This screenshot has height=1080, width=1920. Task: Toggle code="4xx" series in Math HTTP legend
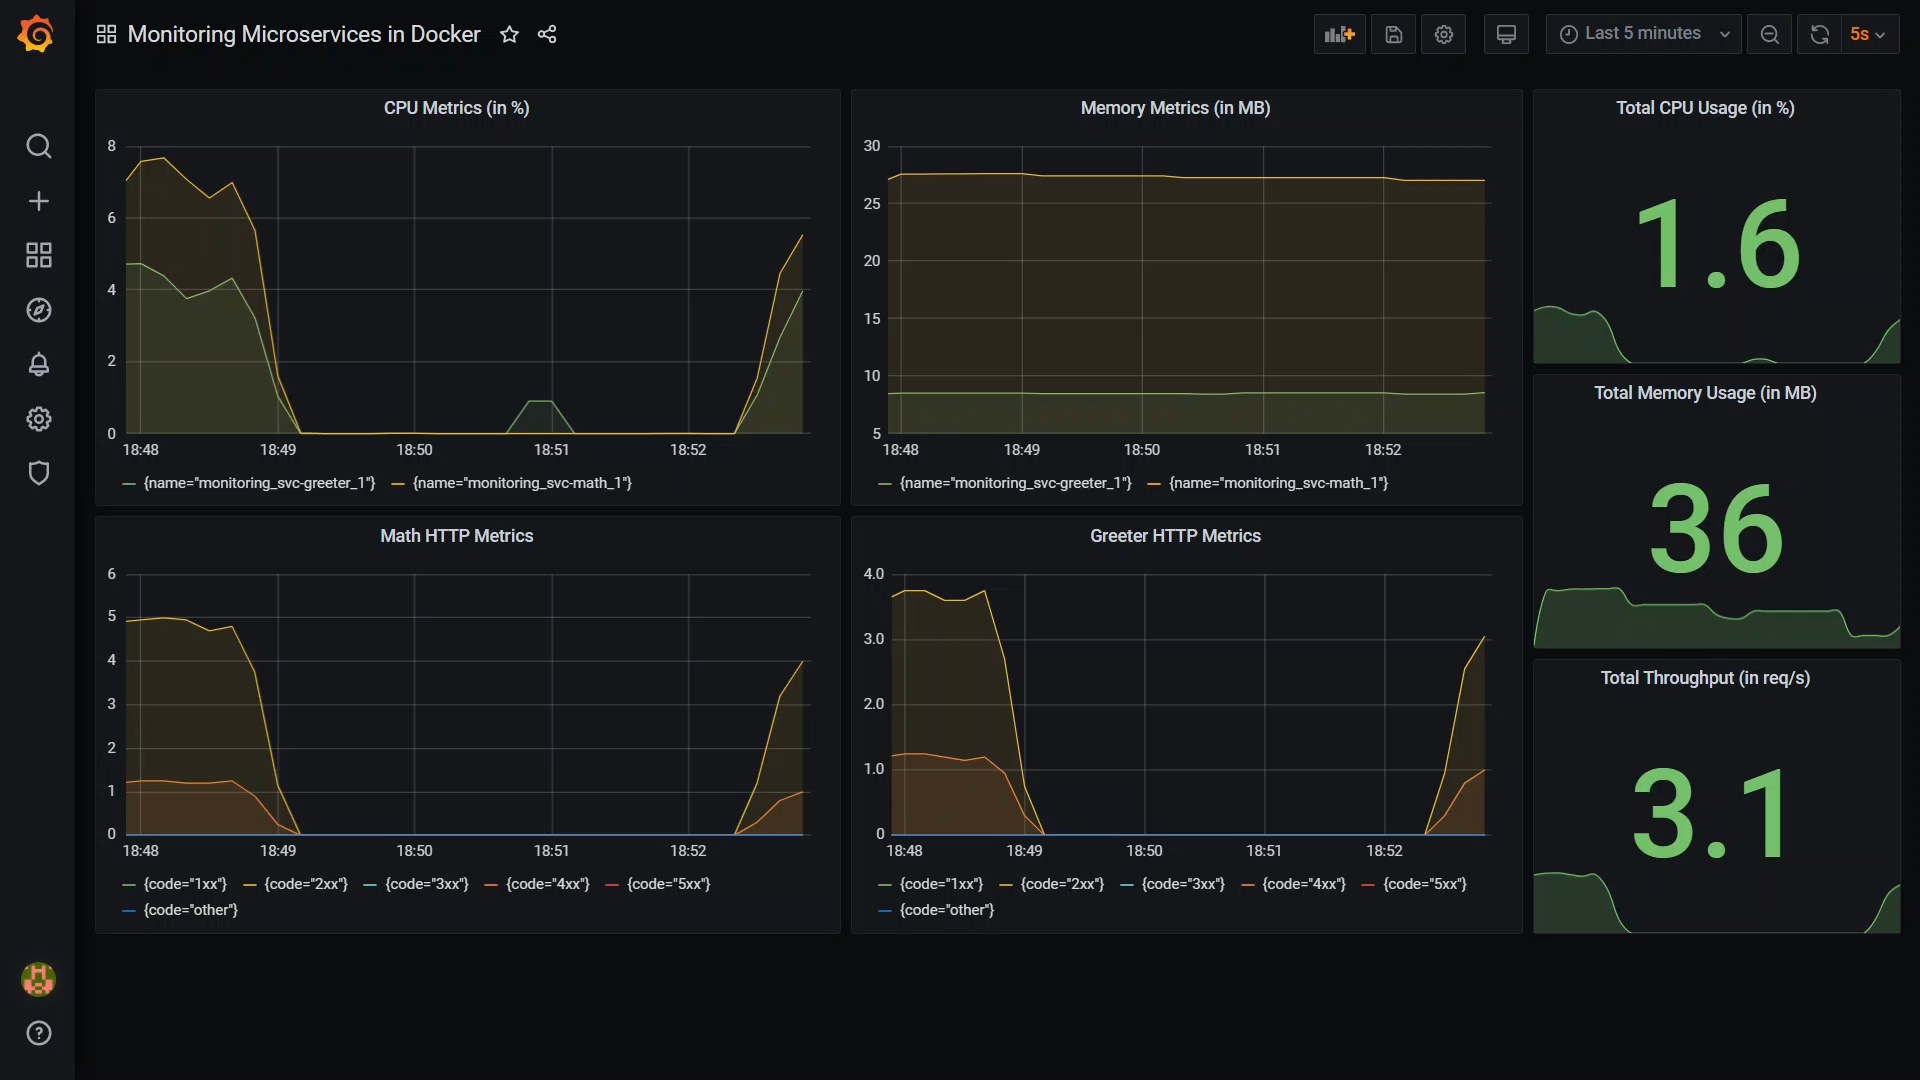(x=547, y=884)
